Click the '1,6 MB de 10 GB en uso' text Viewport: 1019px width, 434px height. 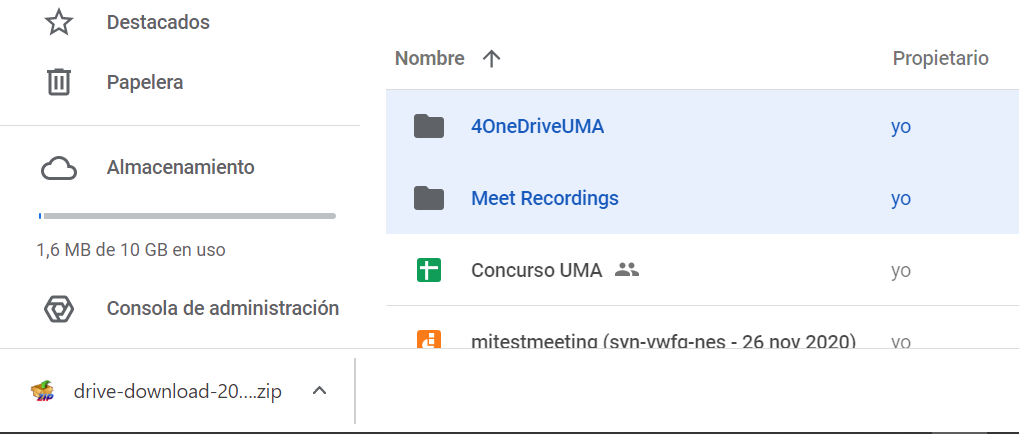[x=131, y=249]
